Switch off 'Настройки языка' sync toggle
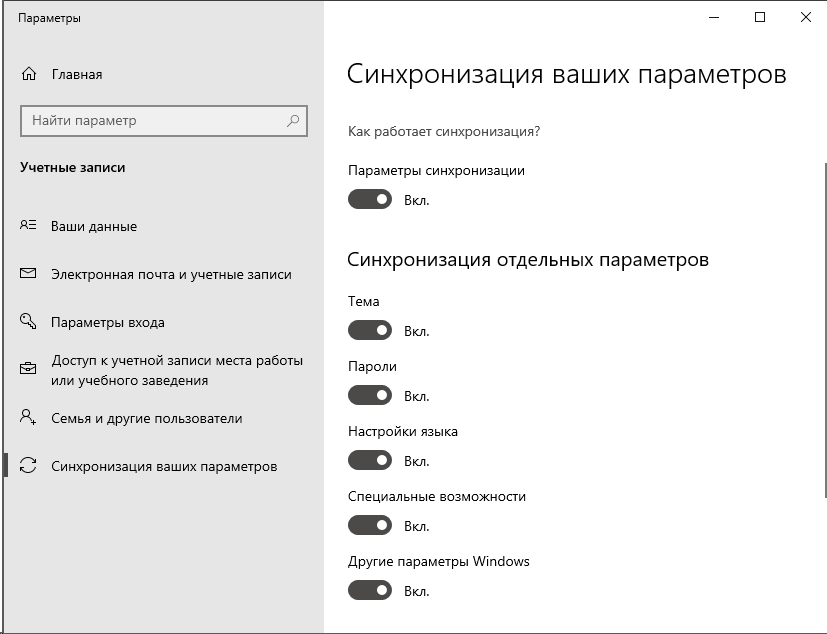 pos(369,461)
